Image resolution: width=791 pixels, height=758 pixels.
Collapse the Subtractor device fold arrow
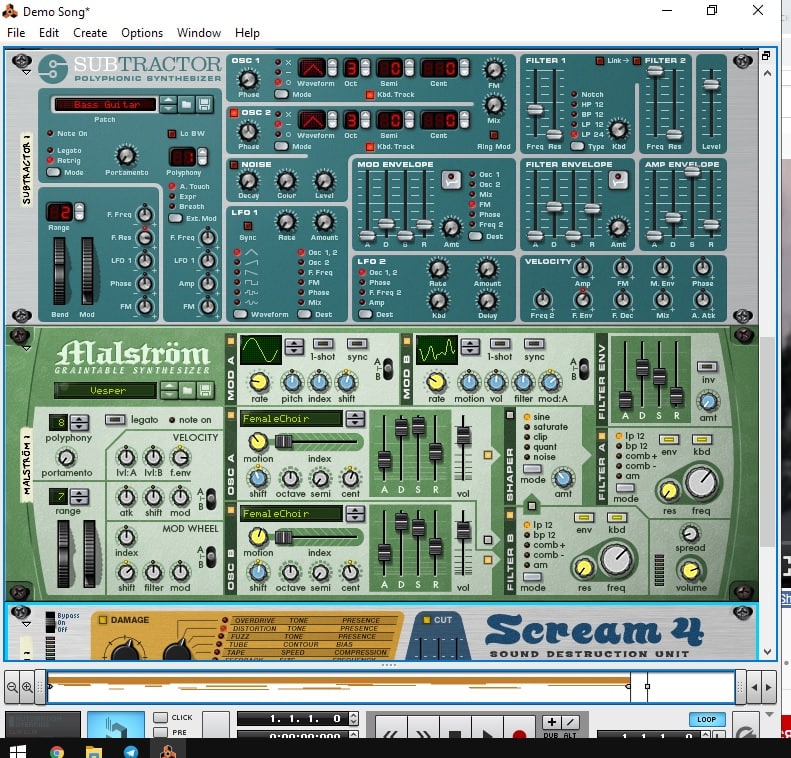(x=27, y=73)
